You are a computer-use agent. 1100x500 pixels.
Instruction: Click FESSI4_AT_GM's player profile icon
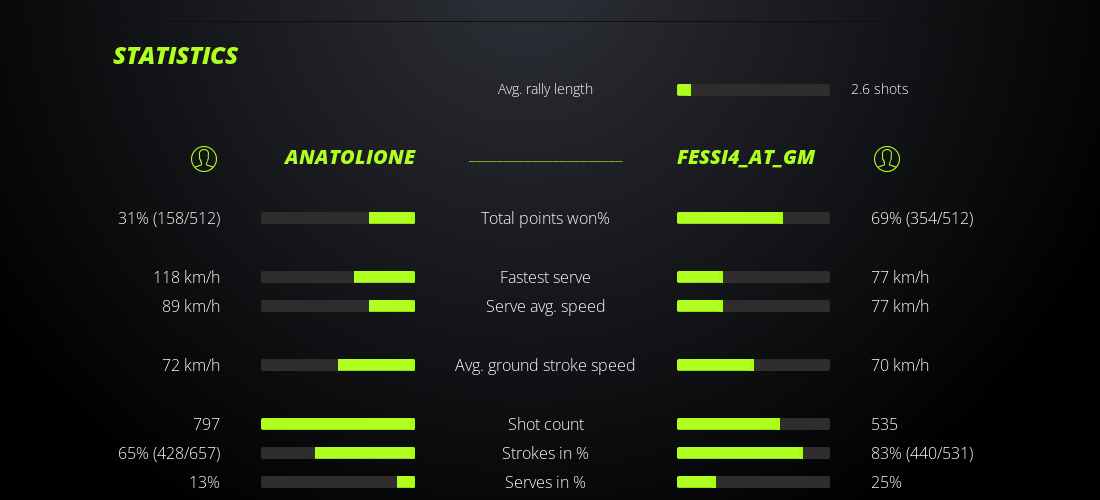pos(887,158)
